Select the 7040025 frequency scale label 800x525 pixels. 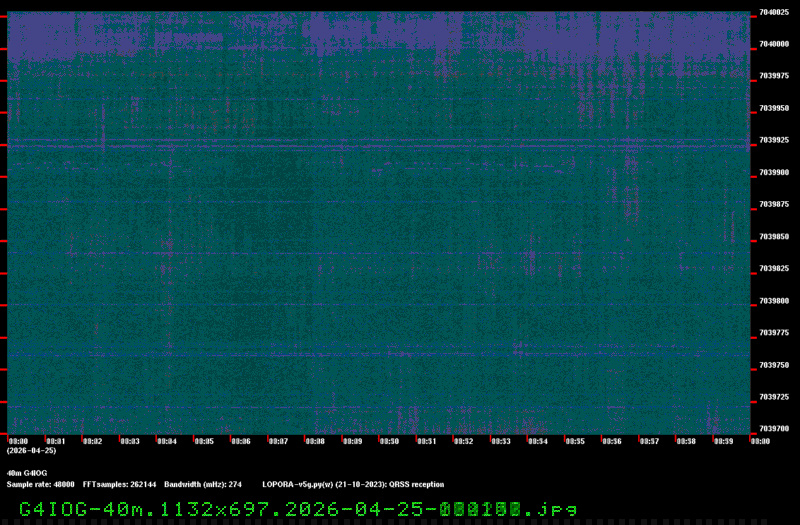(773, 12)
